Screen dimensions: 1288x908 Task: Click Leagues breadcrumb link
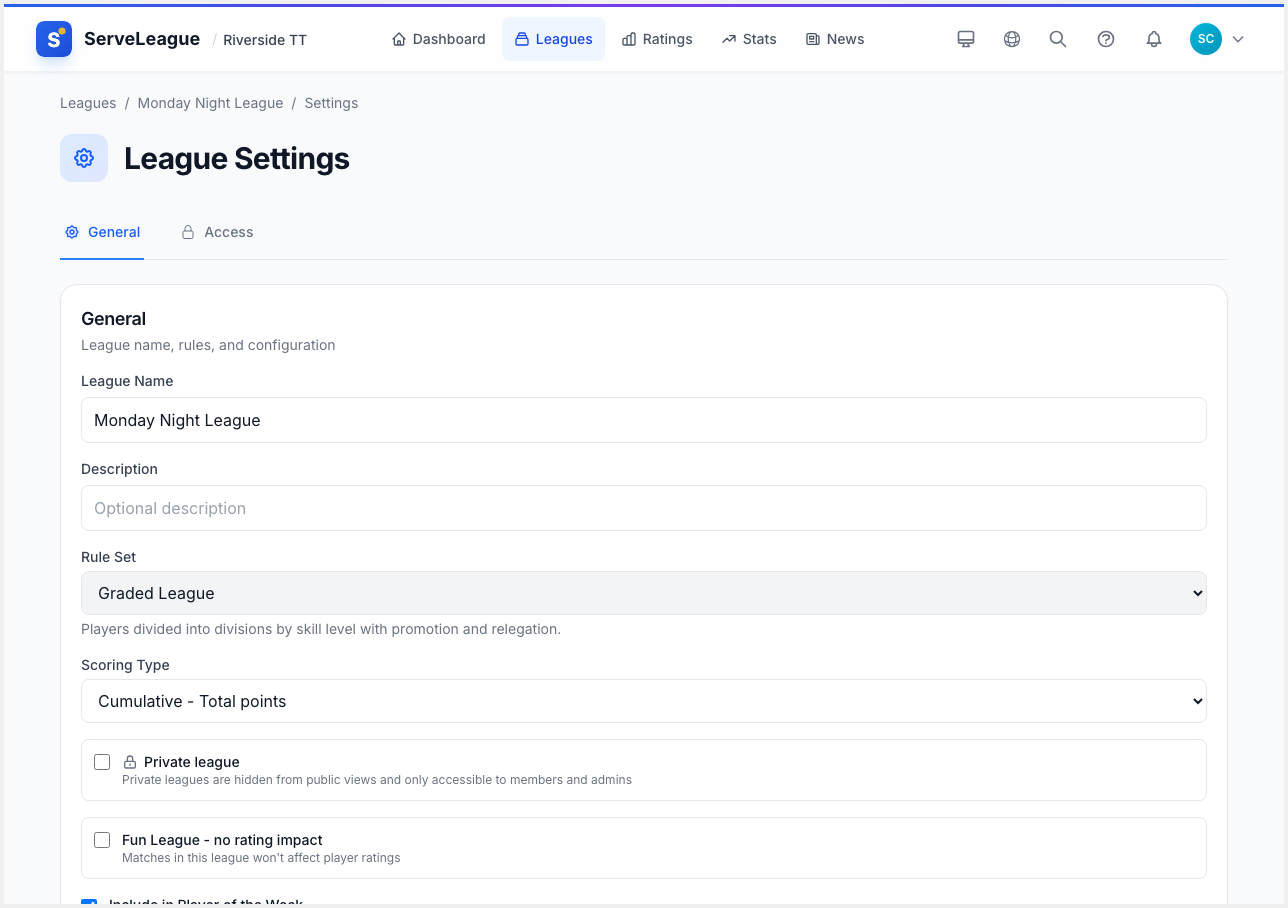pos(88,103)
